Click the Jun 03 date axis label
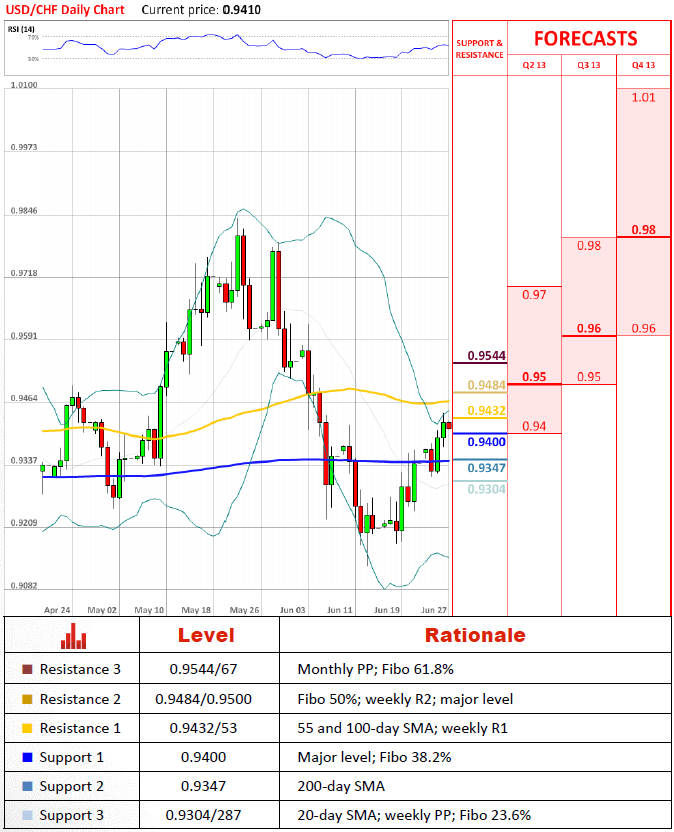Screen dimensions: 674x832 (292, 610)
